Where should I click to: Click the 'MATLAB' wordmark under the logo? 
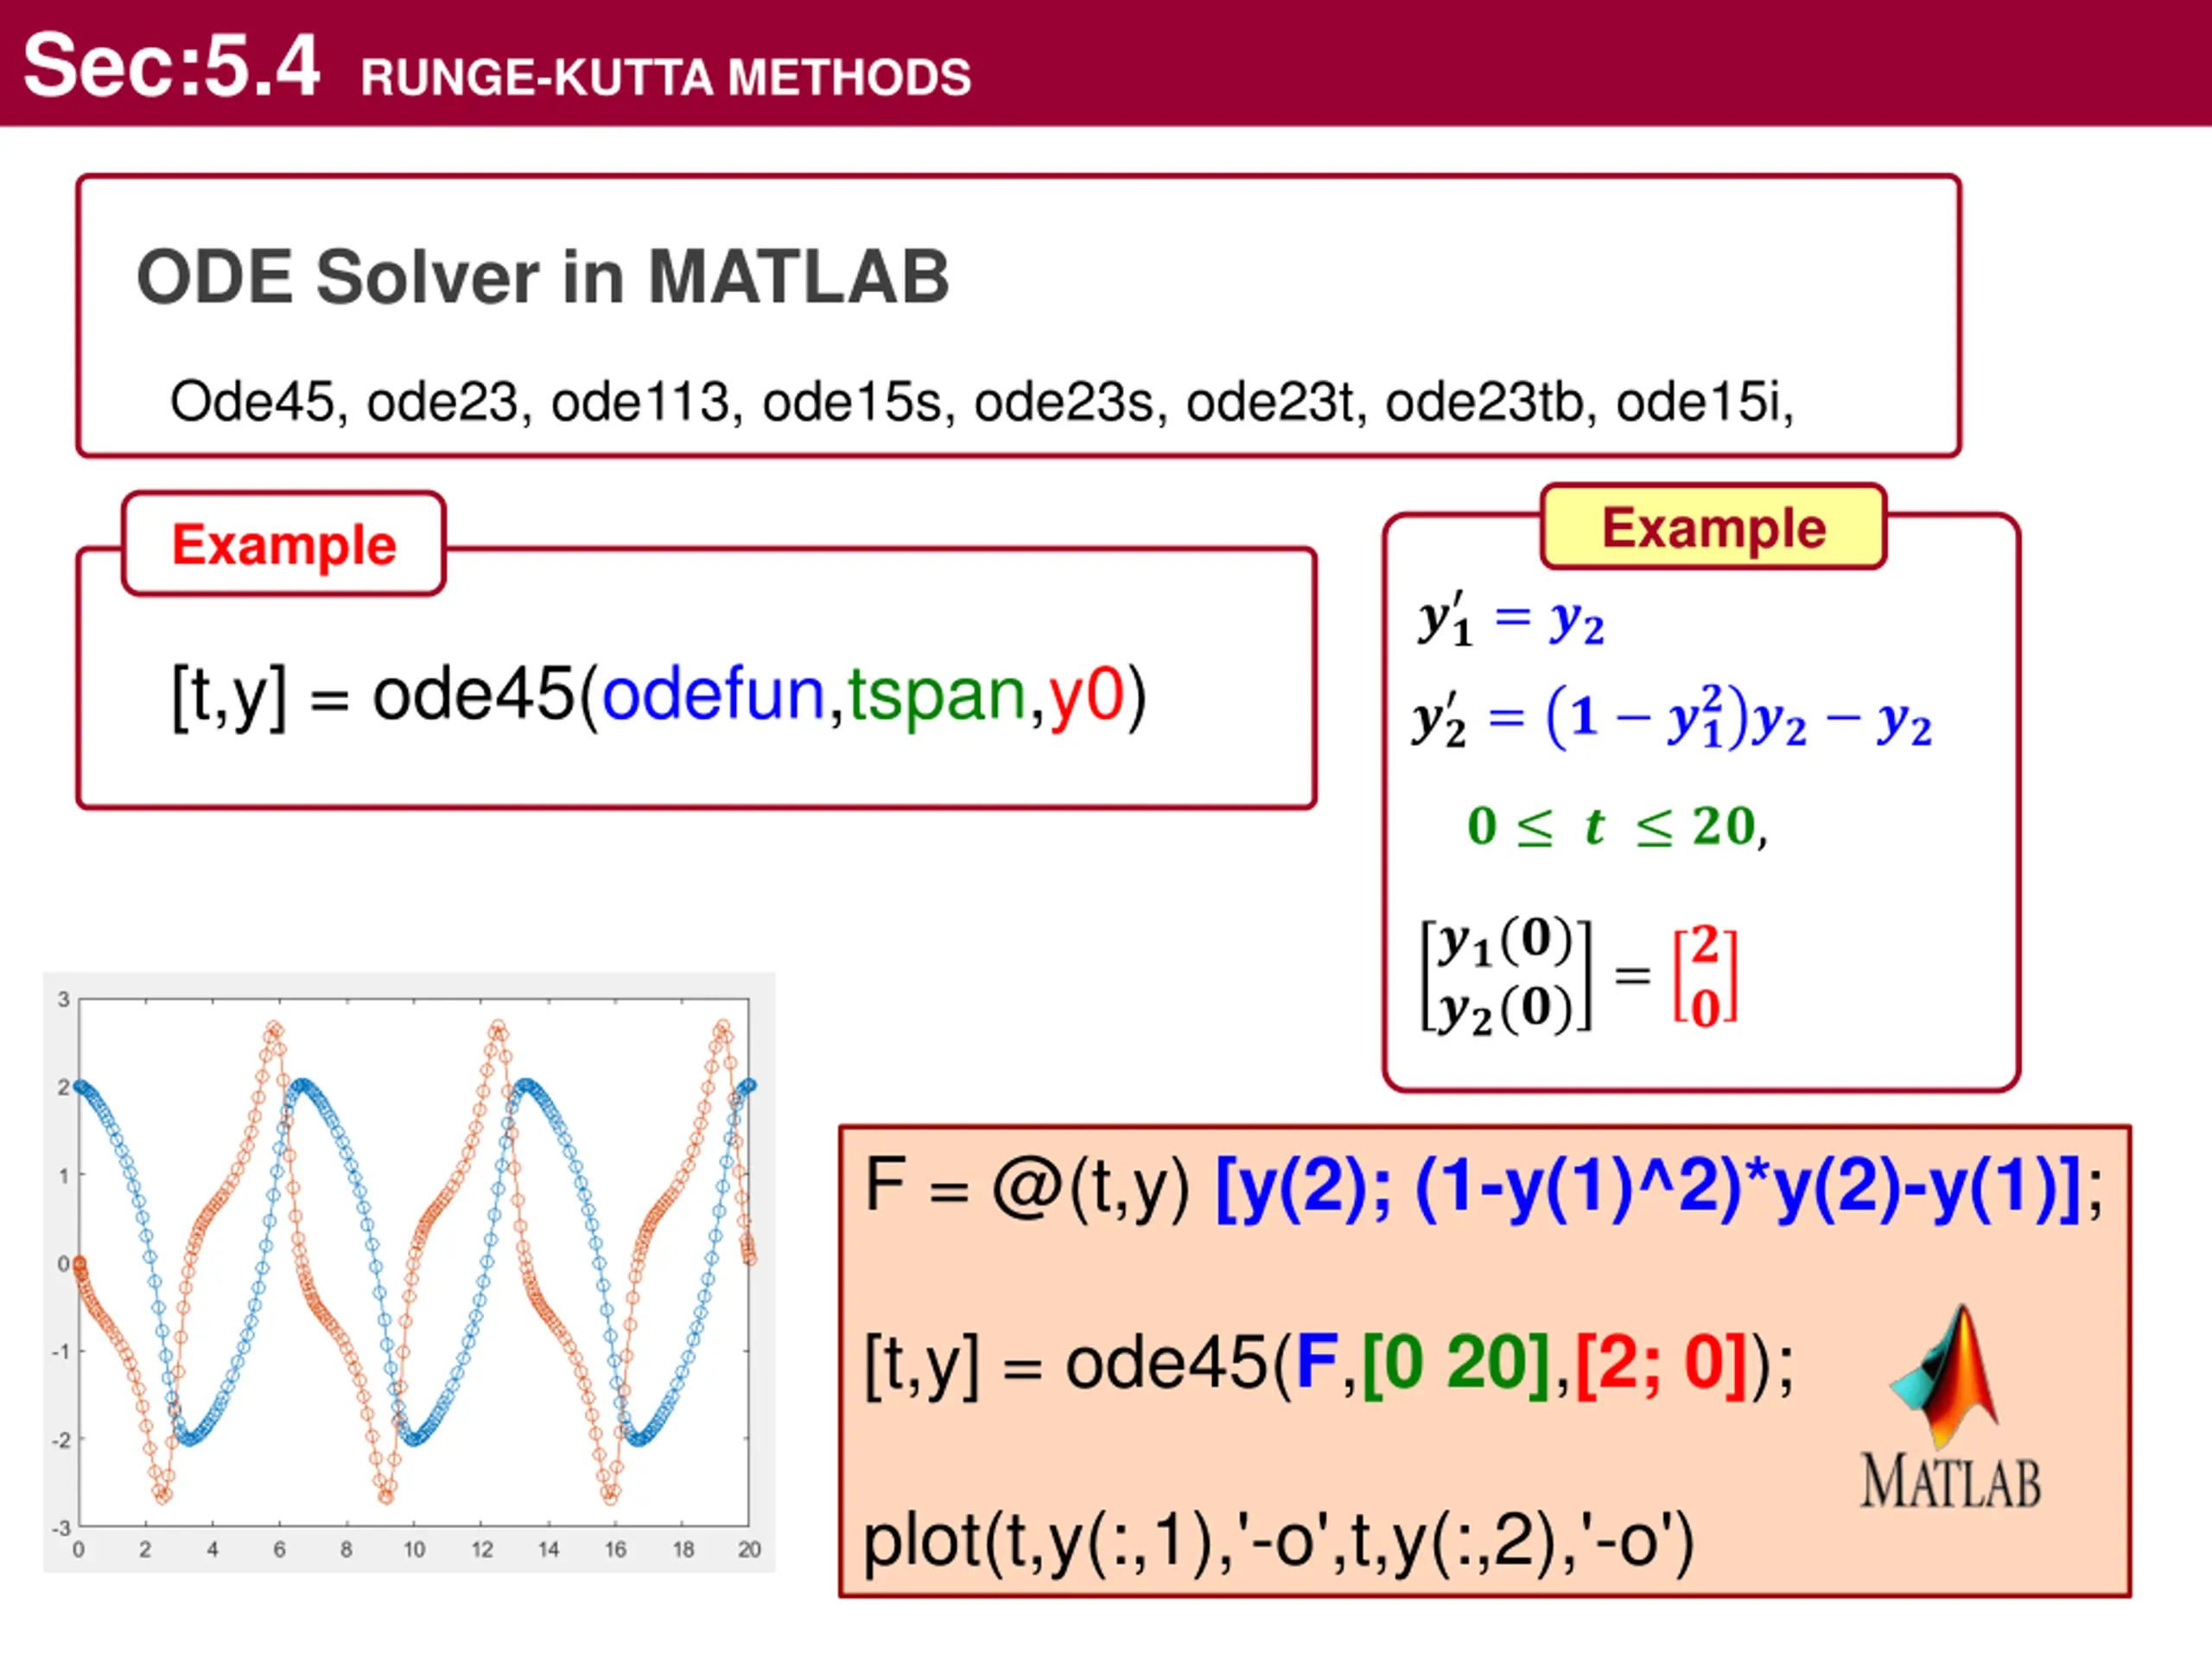[x=1950, y=1482]
